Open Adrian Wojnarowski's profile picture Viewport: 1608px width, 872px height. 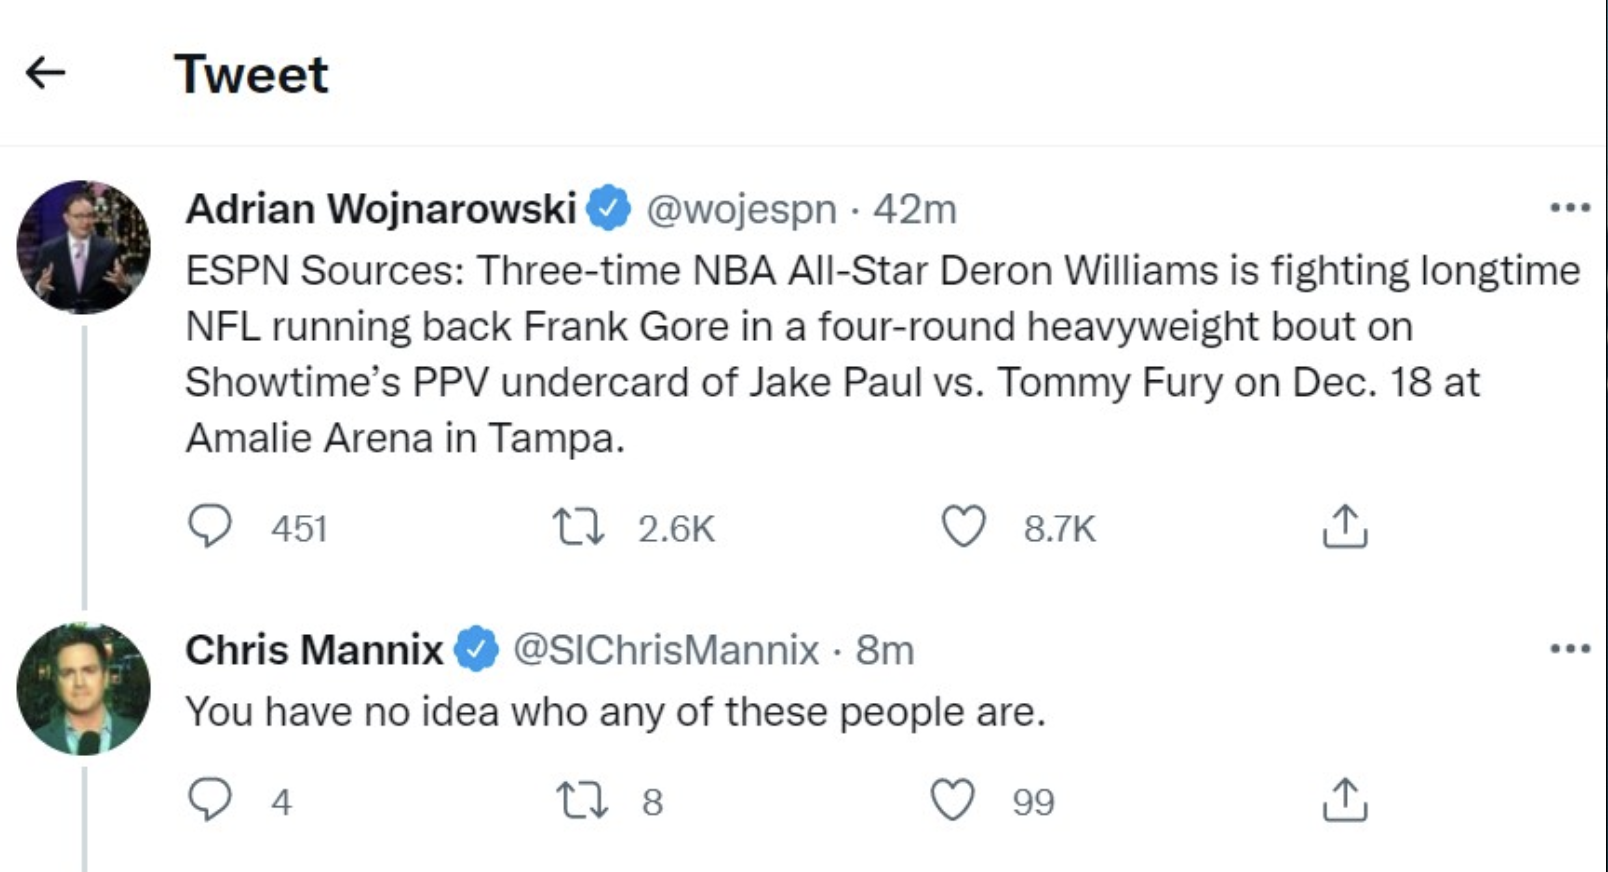click(x=83, y=247)
